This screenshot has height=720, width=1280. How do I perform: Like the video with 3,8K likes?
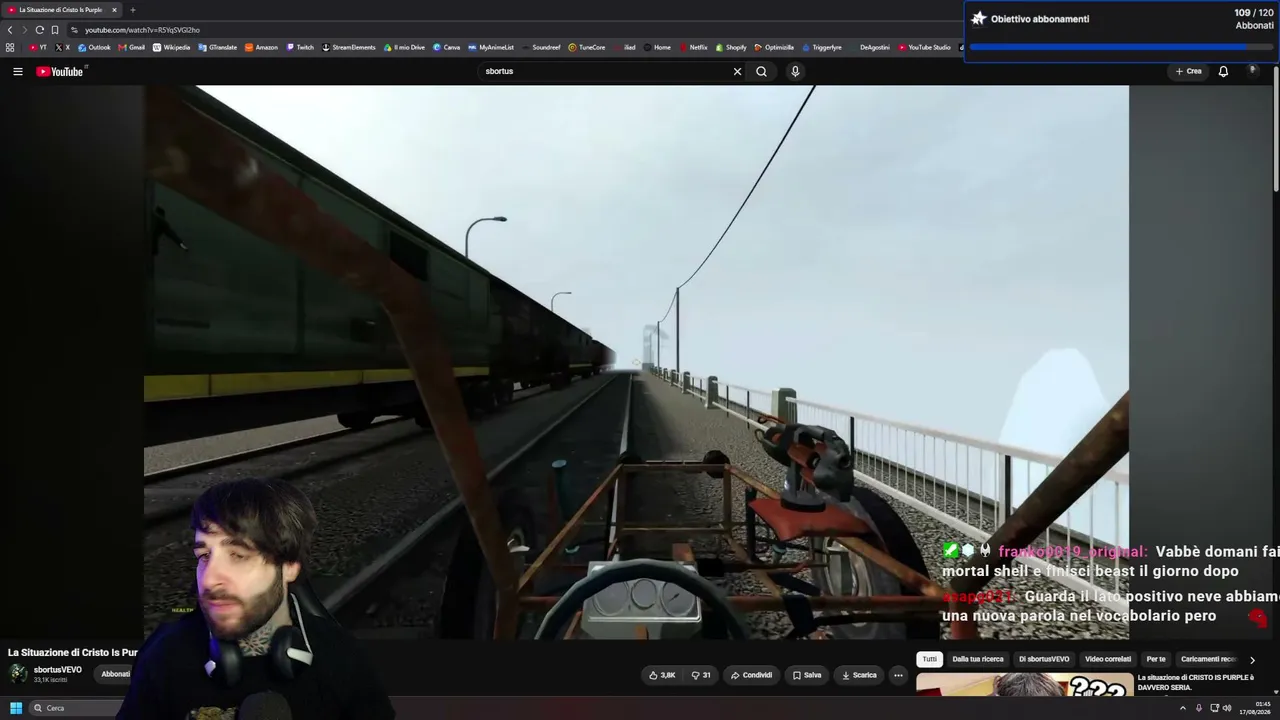tap(662, 675)
